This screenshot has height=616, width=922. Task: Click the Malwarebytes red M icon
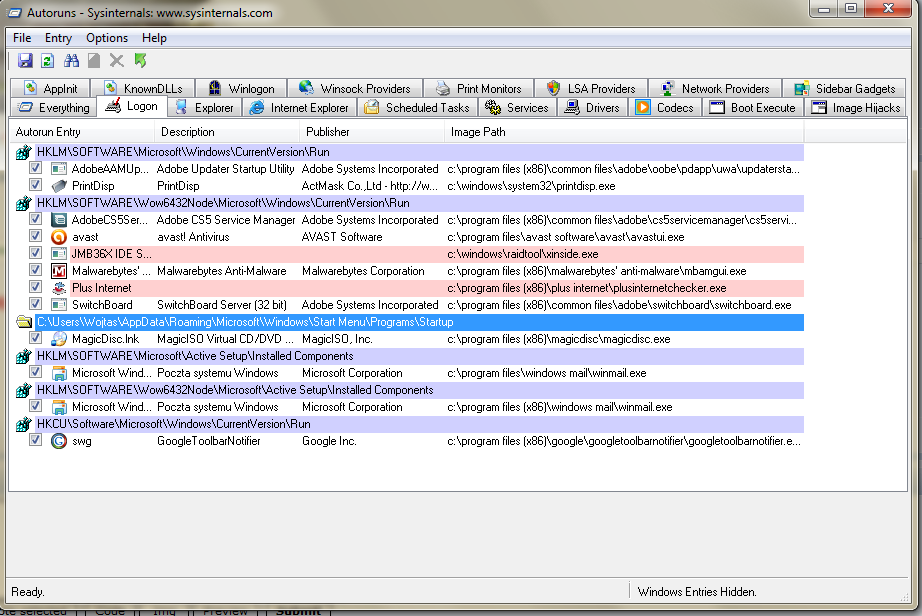pyautogui.click(x=59, y=271)
